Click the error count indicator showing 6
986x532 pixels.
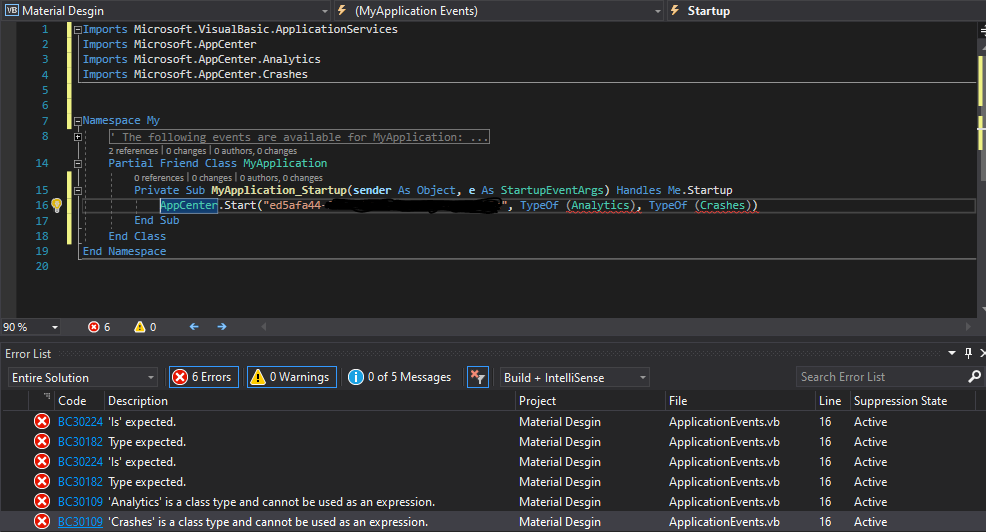[x=99, y=327]
